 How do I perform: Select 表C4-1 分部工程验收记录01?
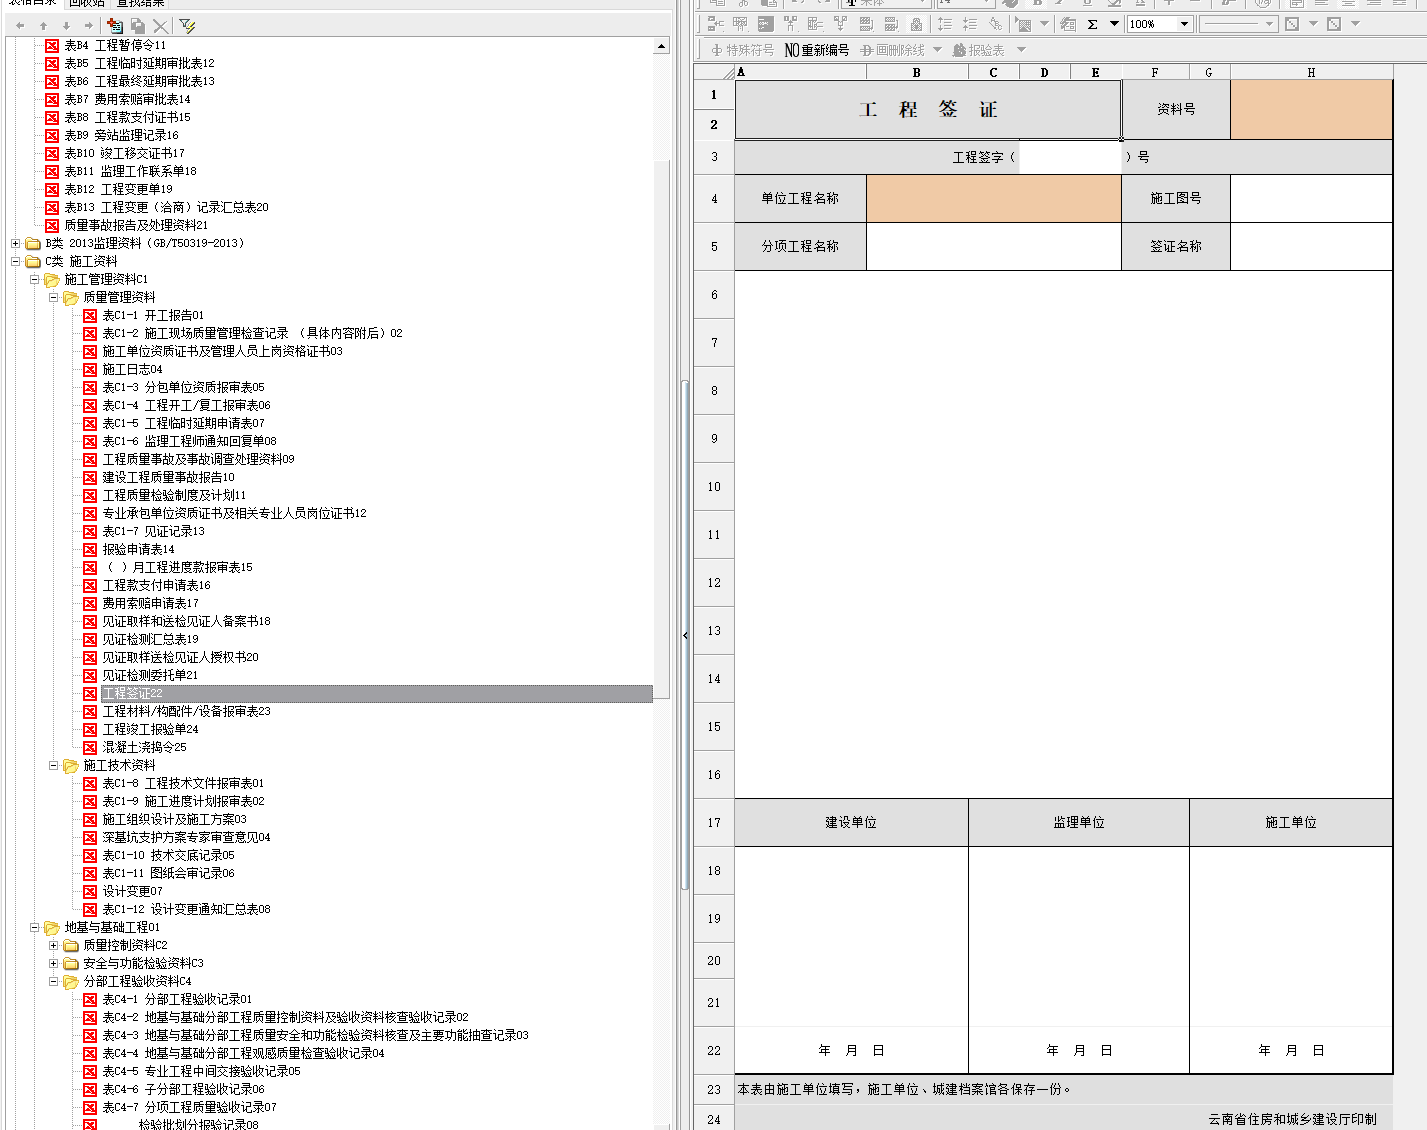(x=177, y=999)
